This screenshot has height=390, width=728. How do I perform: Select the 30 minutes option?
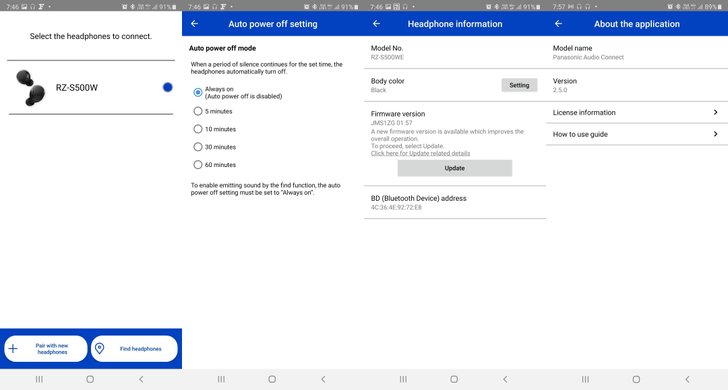pos(198,147)
